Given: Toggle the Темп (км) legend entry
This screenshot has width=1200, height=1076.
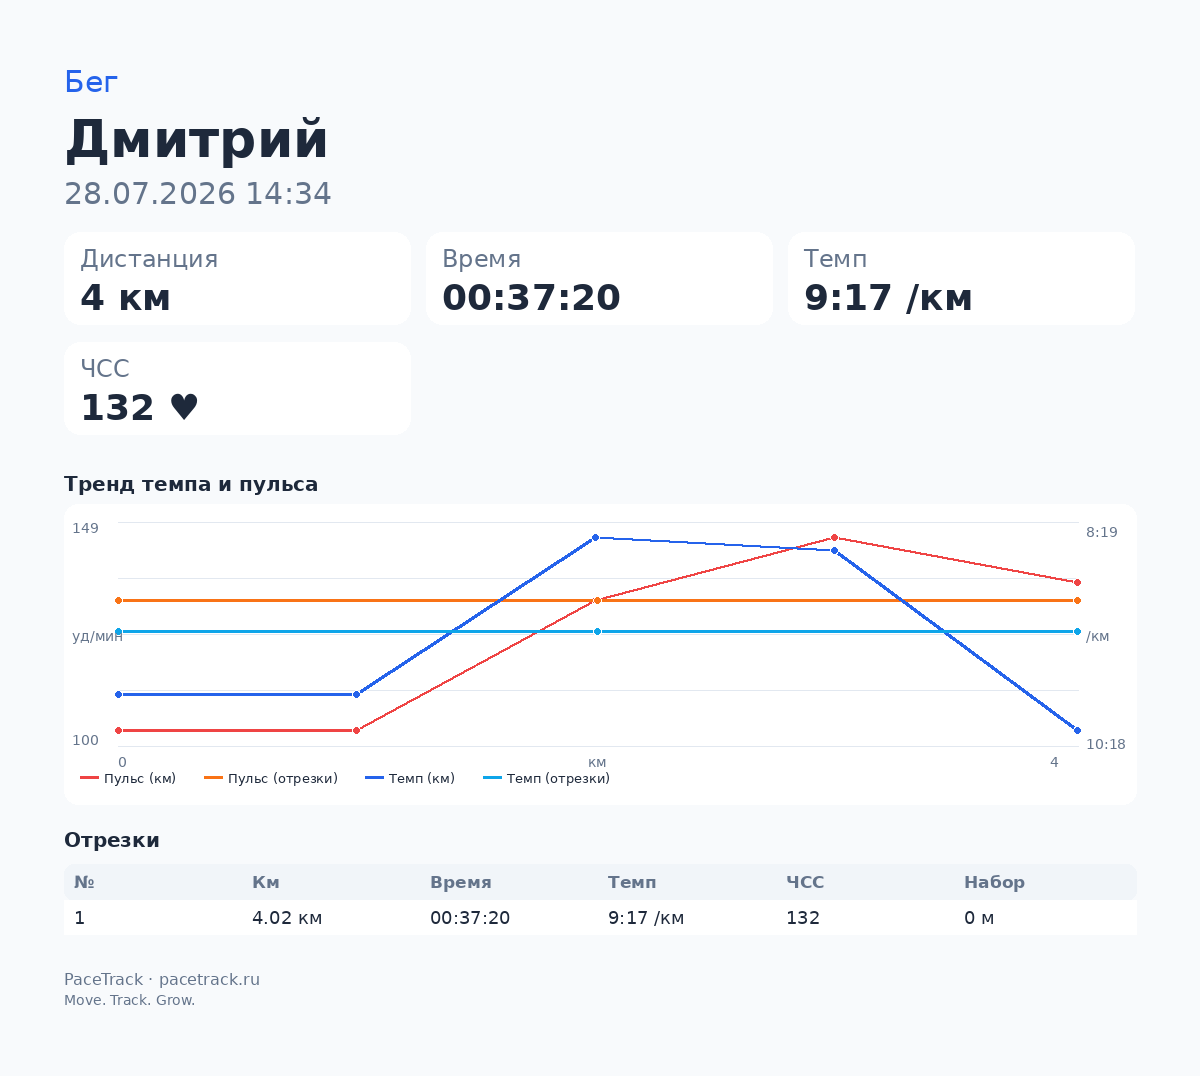Looking at the screenshot, I should click(x=410, y=778).
